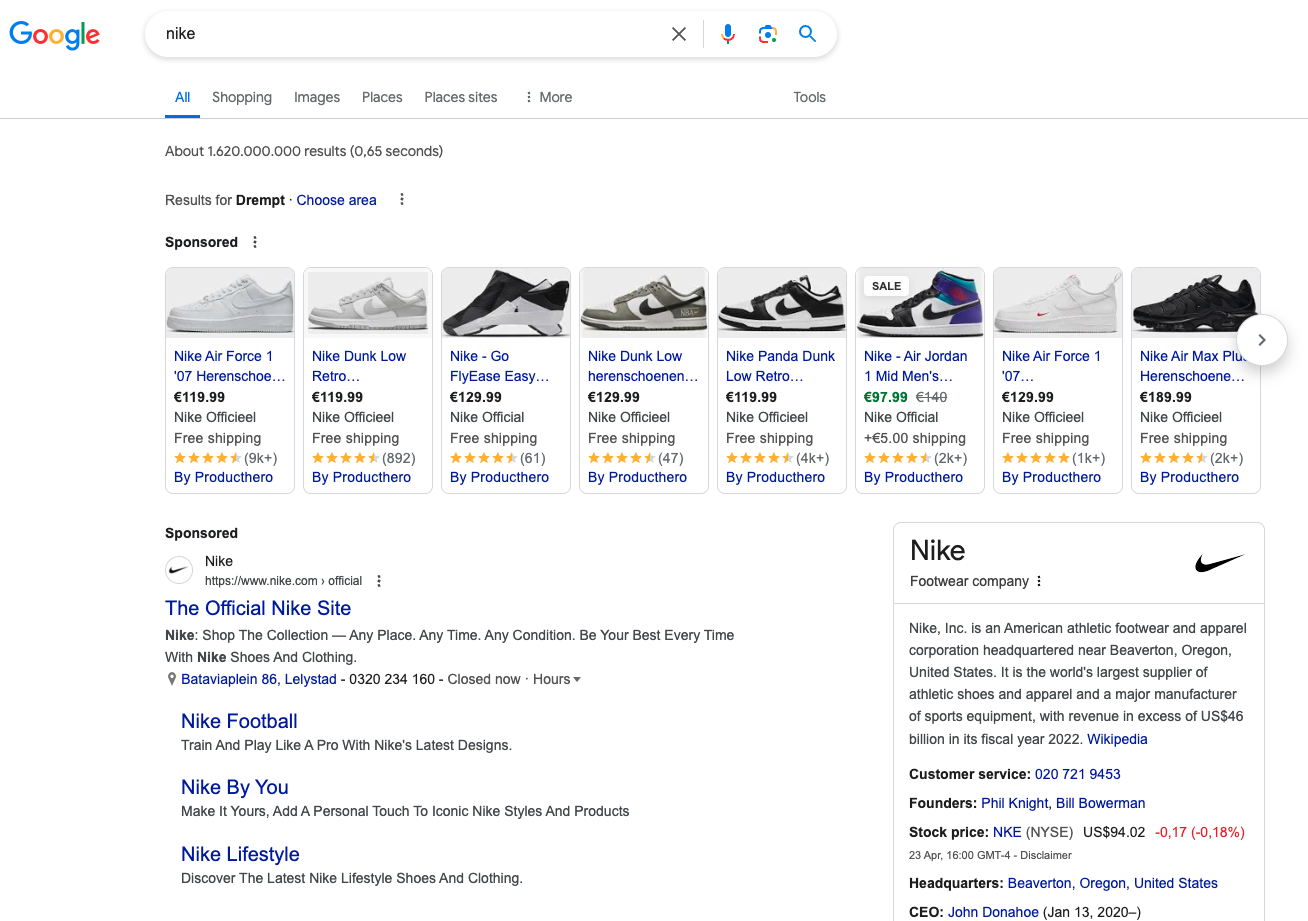Image resolution: width=1308 pixels, height=921 pixels.
Task: Open the Nike Football sitelink
Action: [x=239, y=721]
